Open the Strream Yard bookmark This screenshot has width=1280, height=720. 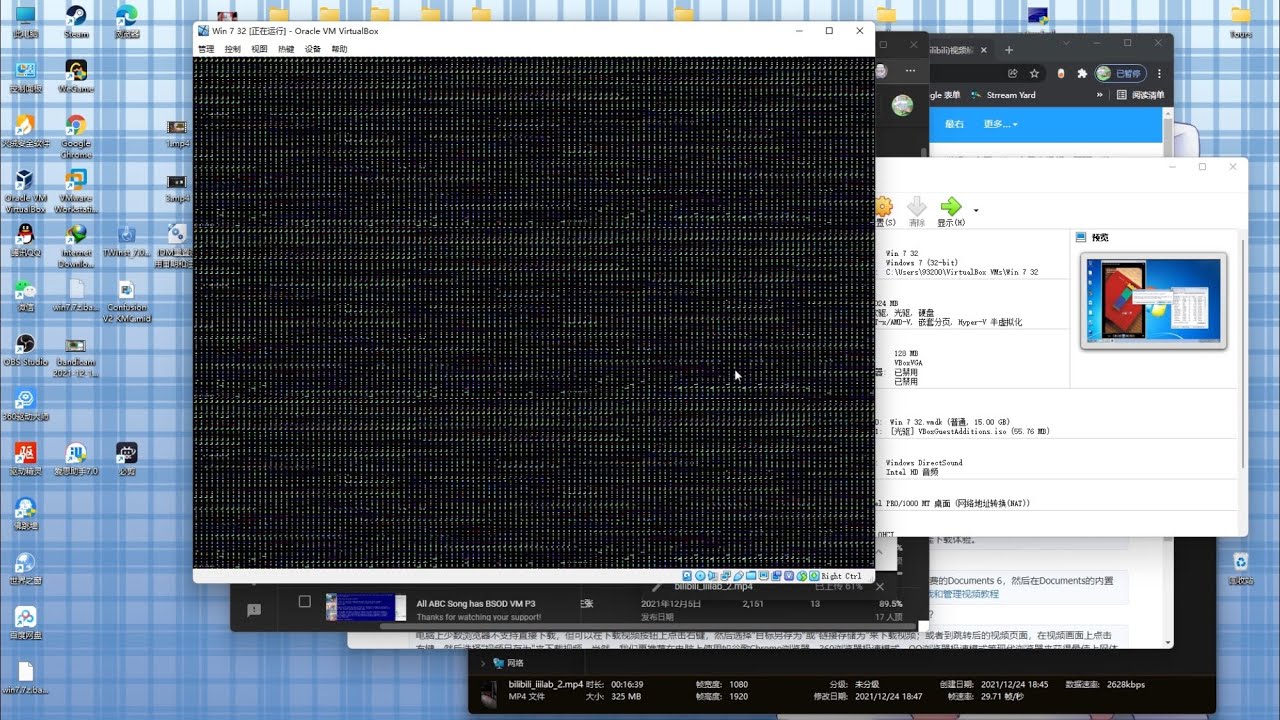(x=1004, y=95)
